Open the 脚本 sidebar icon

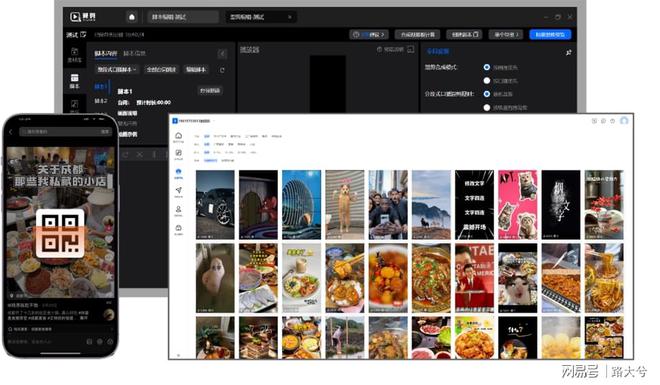tap(75, 81)
